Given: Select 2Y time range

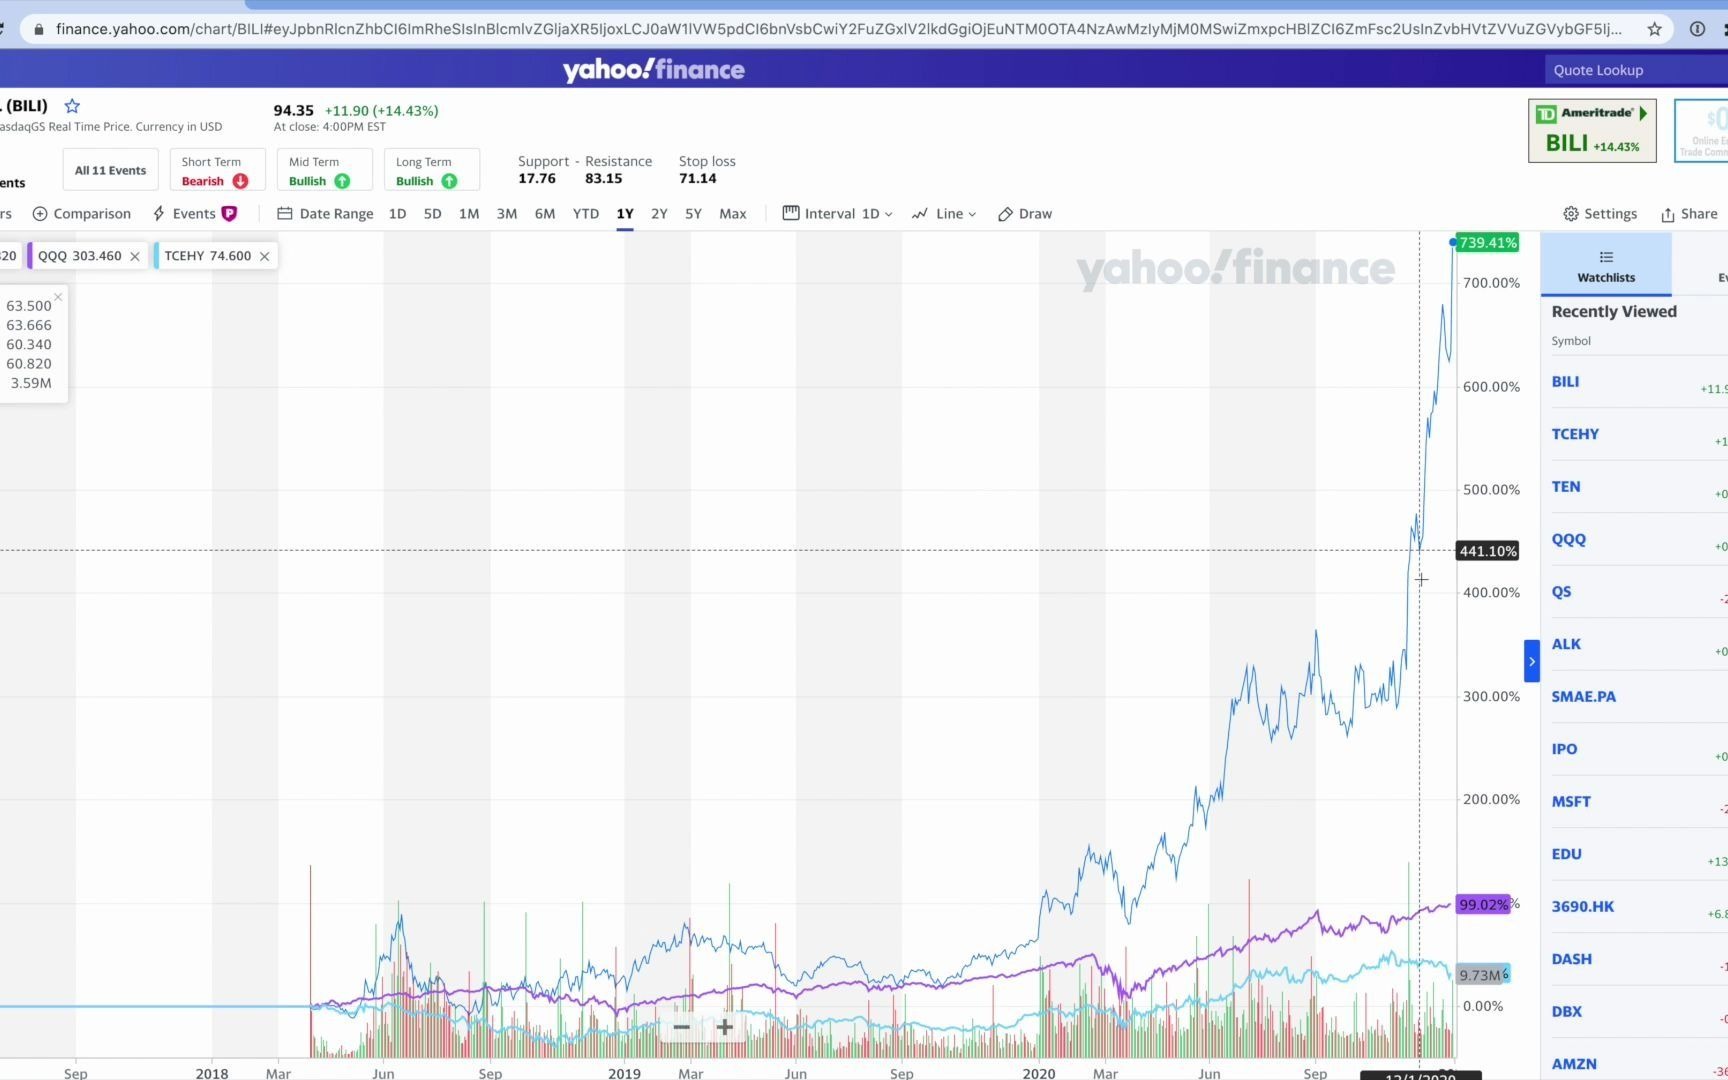Looking at the screenshot, I should point(659,214).
